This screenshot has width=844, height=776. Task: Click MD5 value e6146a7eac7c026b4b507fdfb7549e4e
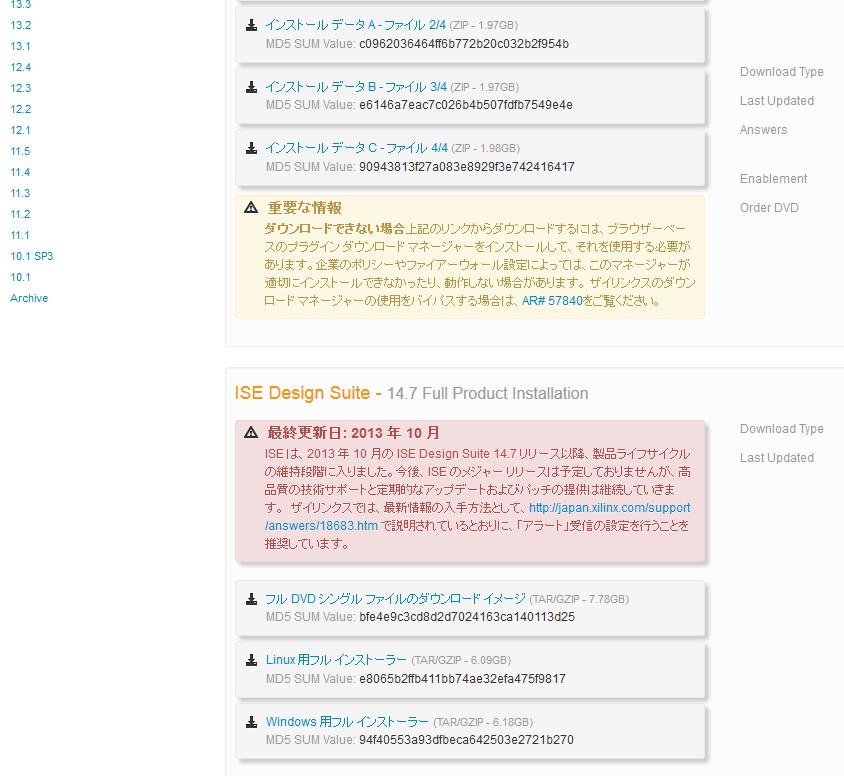(466, 105)
